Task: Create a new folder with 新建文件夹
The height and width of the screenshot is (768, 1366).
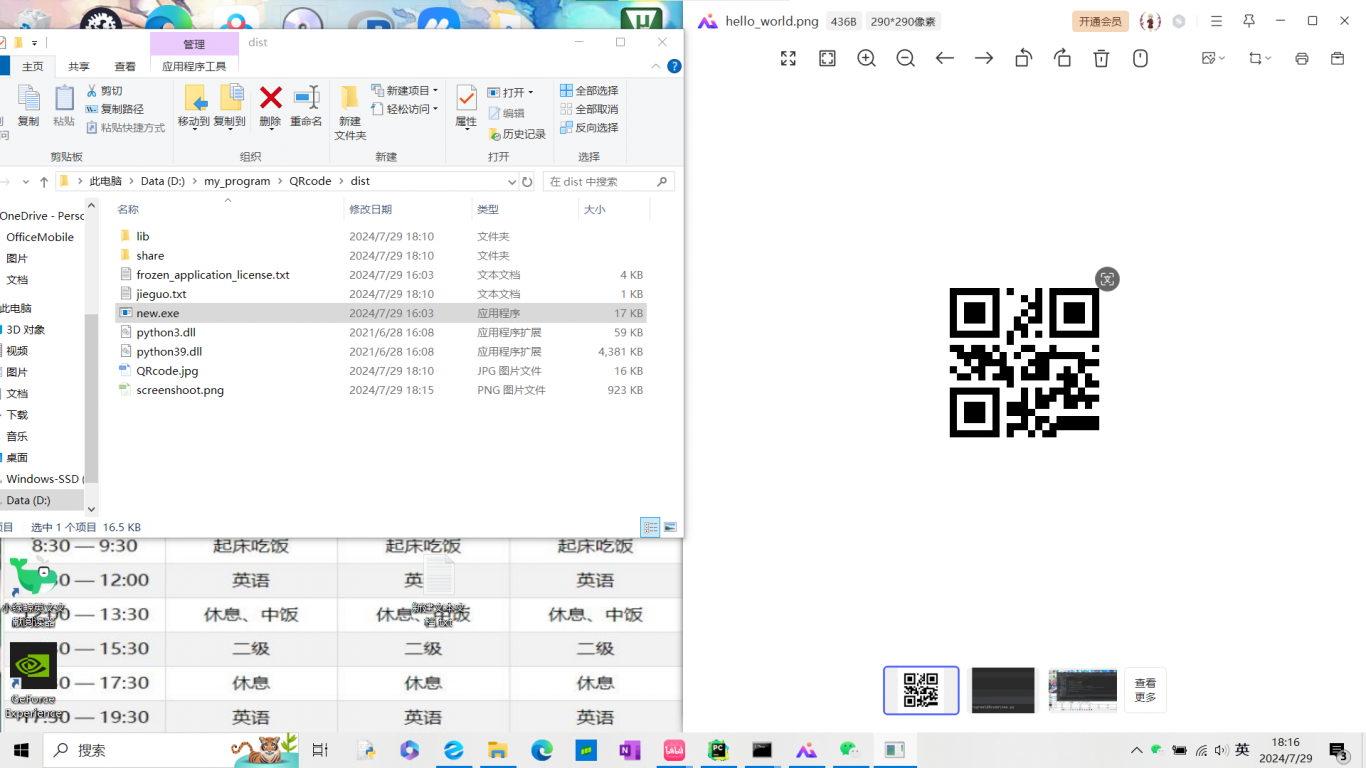Action: 350,112
